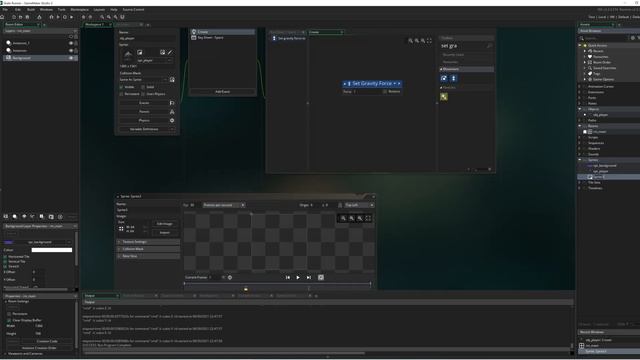
Task: Hide the Instances_1 layer
Action: click(x=71, y=43)
